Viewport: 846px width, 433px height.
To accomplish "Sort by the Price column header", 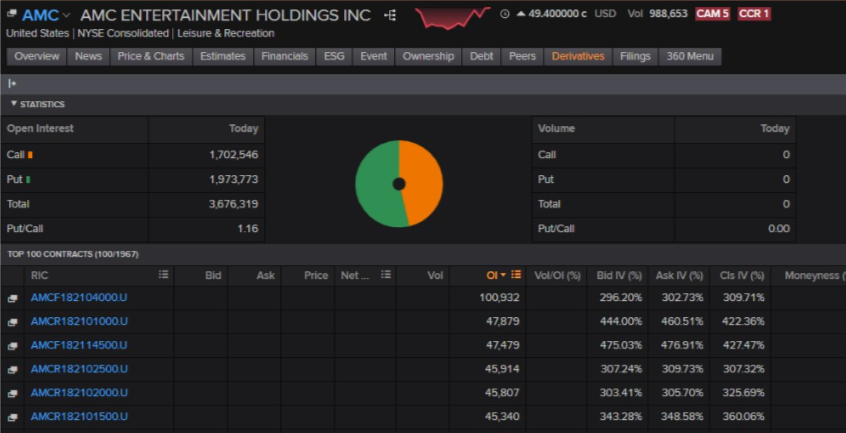I will pyautogui.click(x=316, y=276).
